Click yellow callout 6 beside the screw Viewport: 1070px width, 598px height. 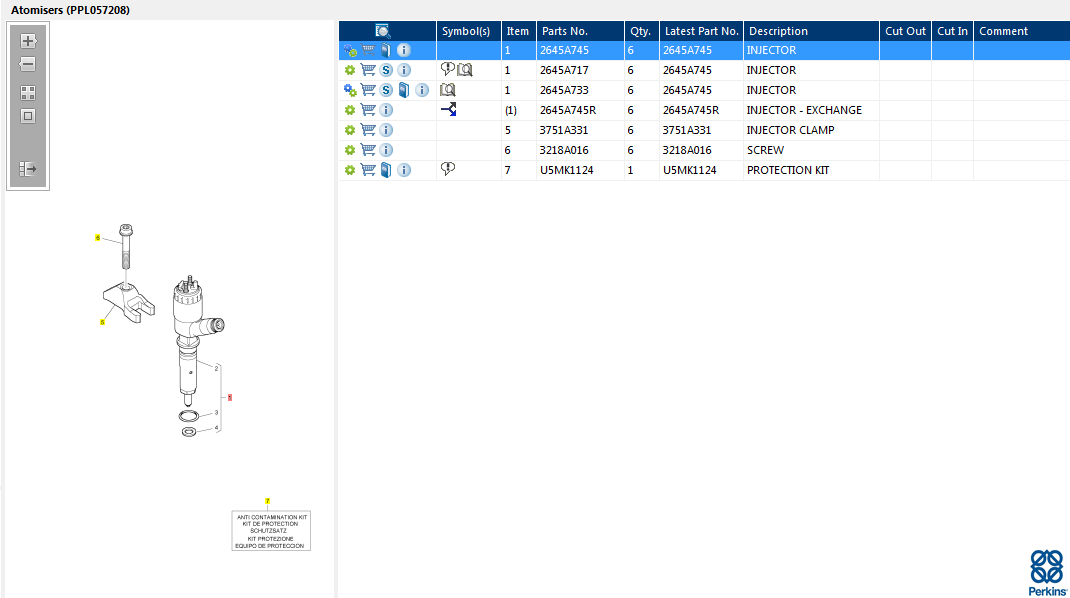coord(98,238)
